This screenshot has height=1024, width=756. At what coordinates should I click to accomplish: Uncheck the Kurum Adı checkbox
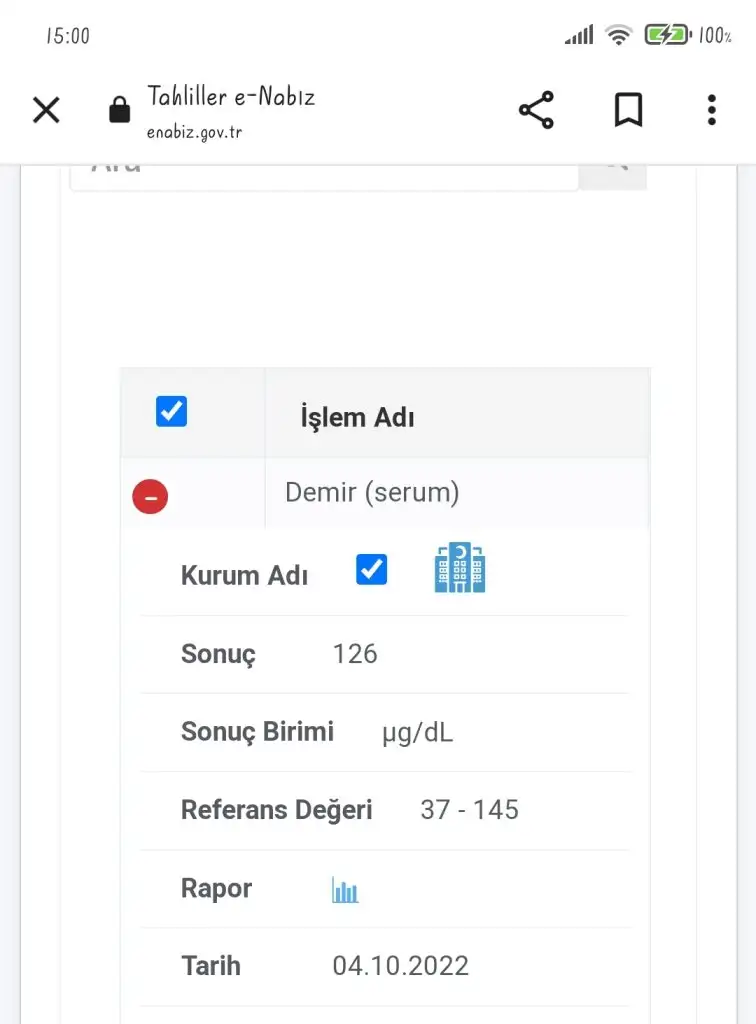371,570
